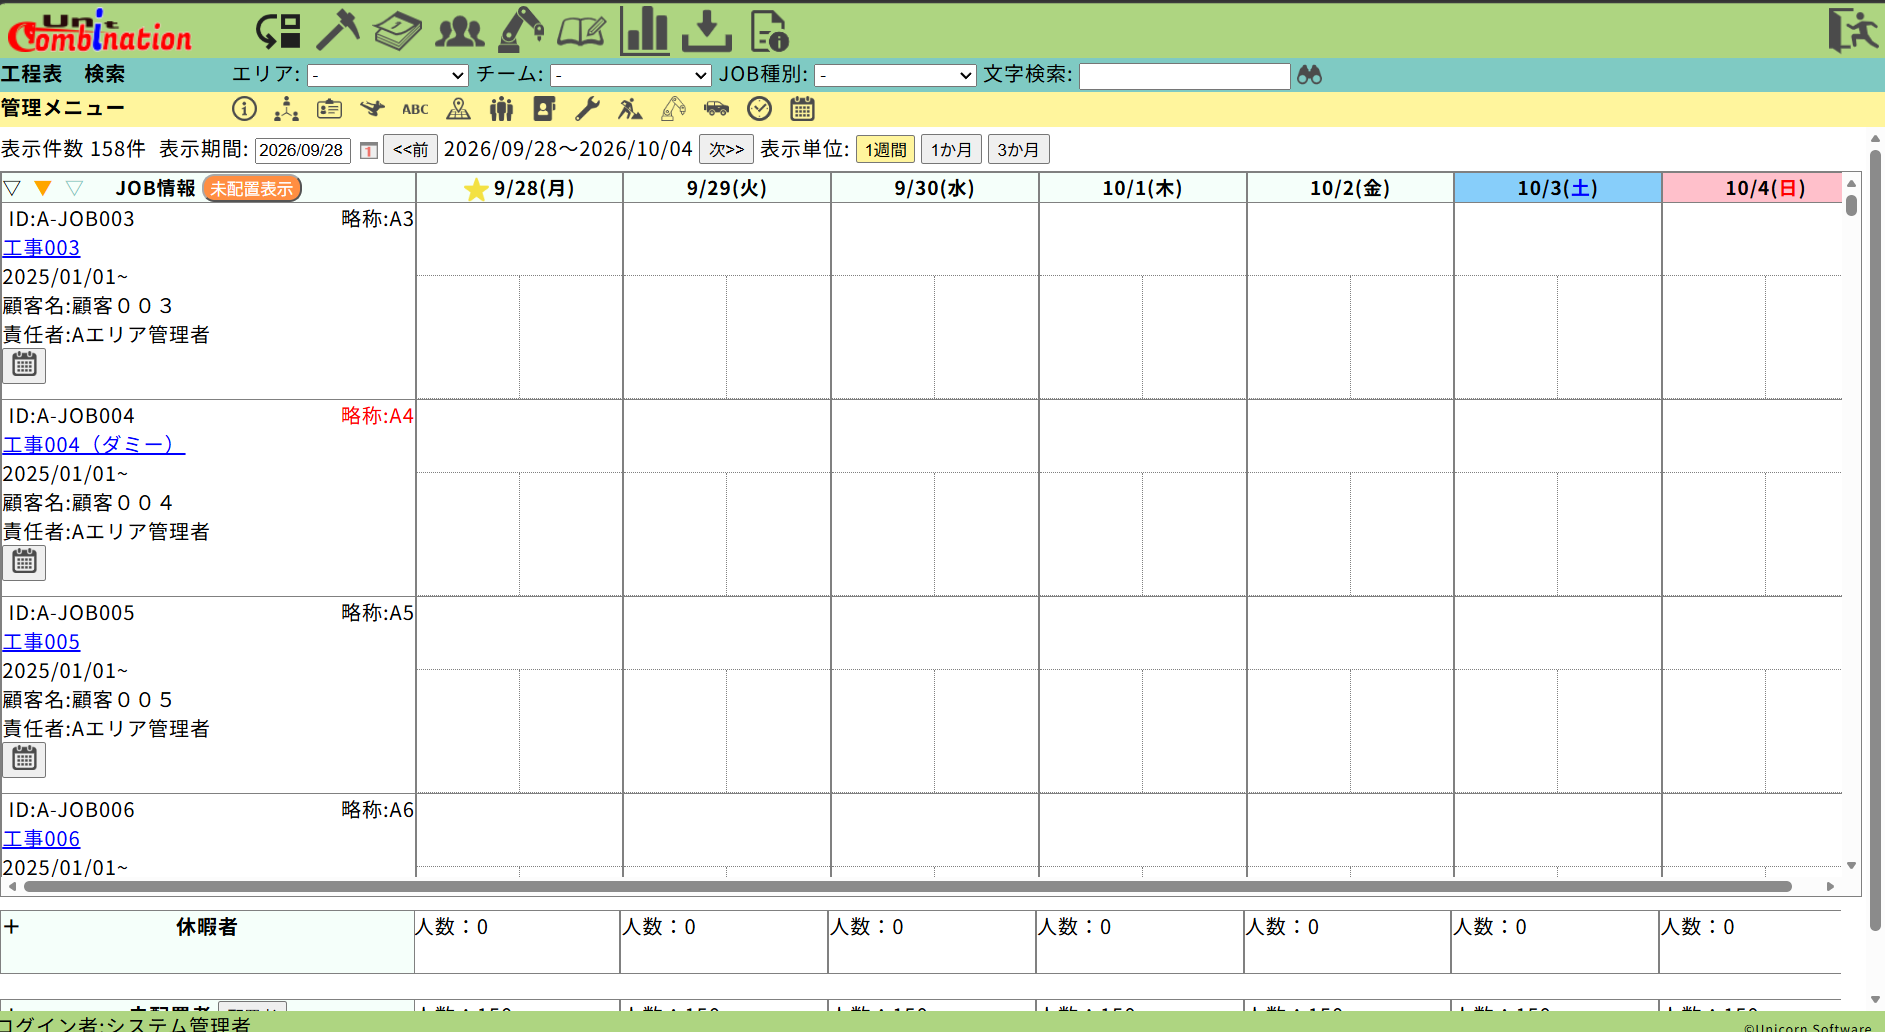
Task: Open calendar button under 工事005 job
Action: click(24, 760)
